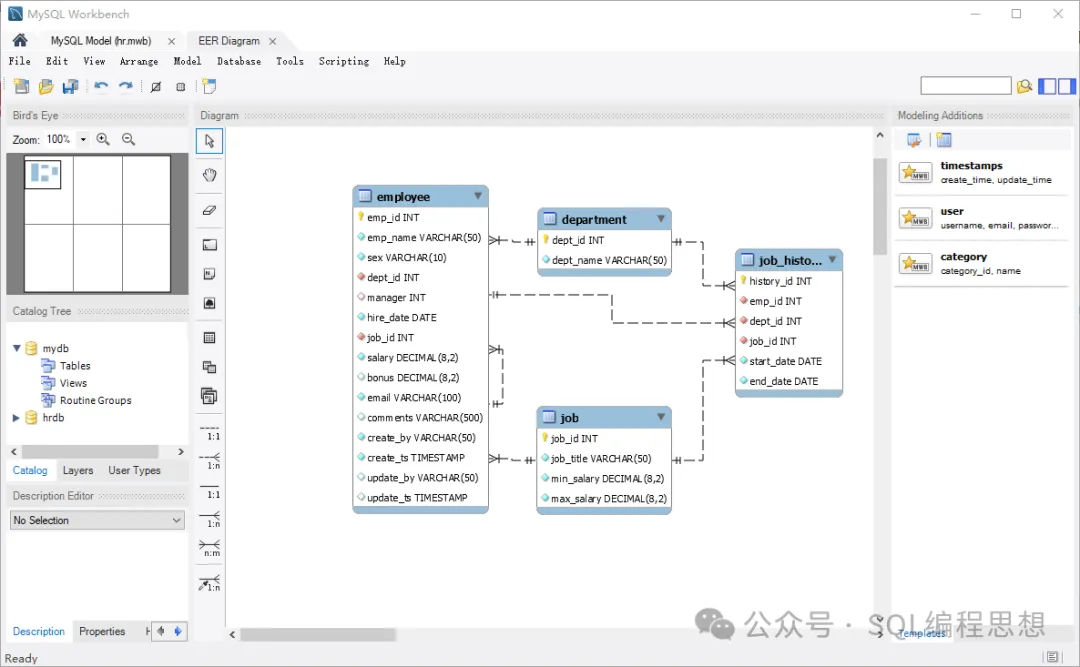Select the Eraser tool
1080x667 pixels.
coord(209,210)
